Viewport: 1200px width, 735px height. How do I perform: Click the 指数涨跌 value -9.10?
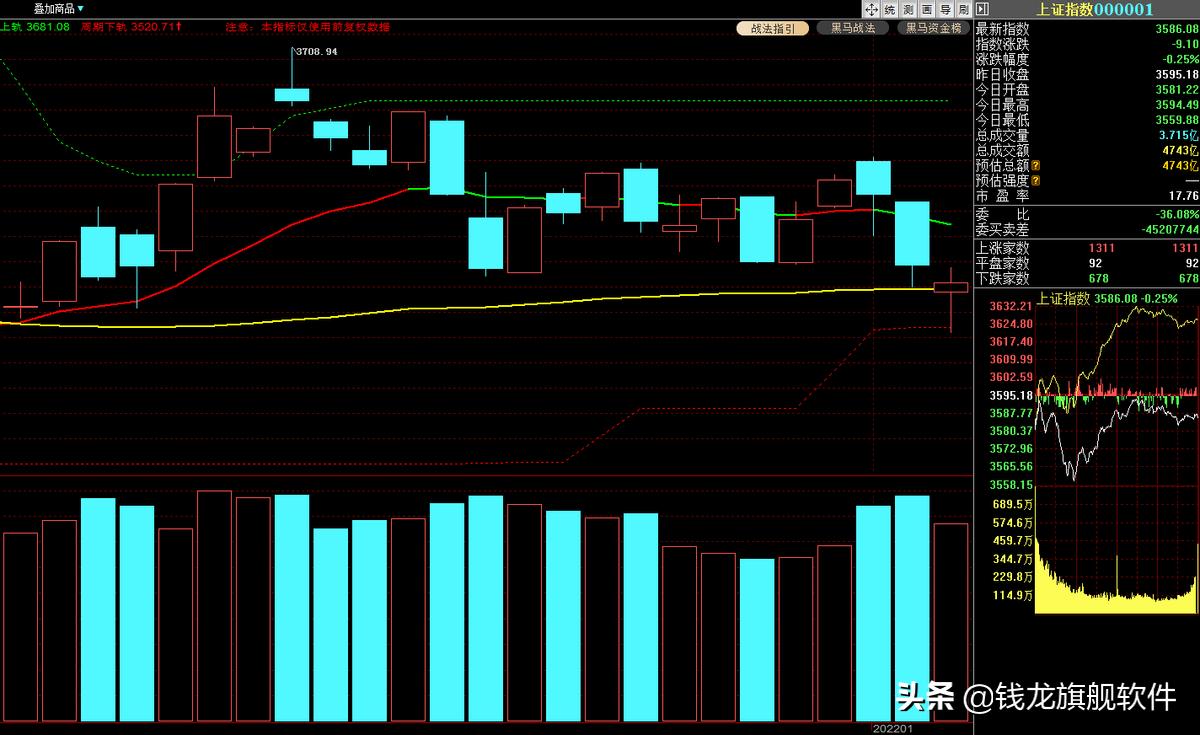click(1185, 44)
